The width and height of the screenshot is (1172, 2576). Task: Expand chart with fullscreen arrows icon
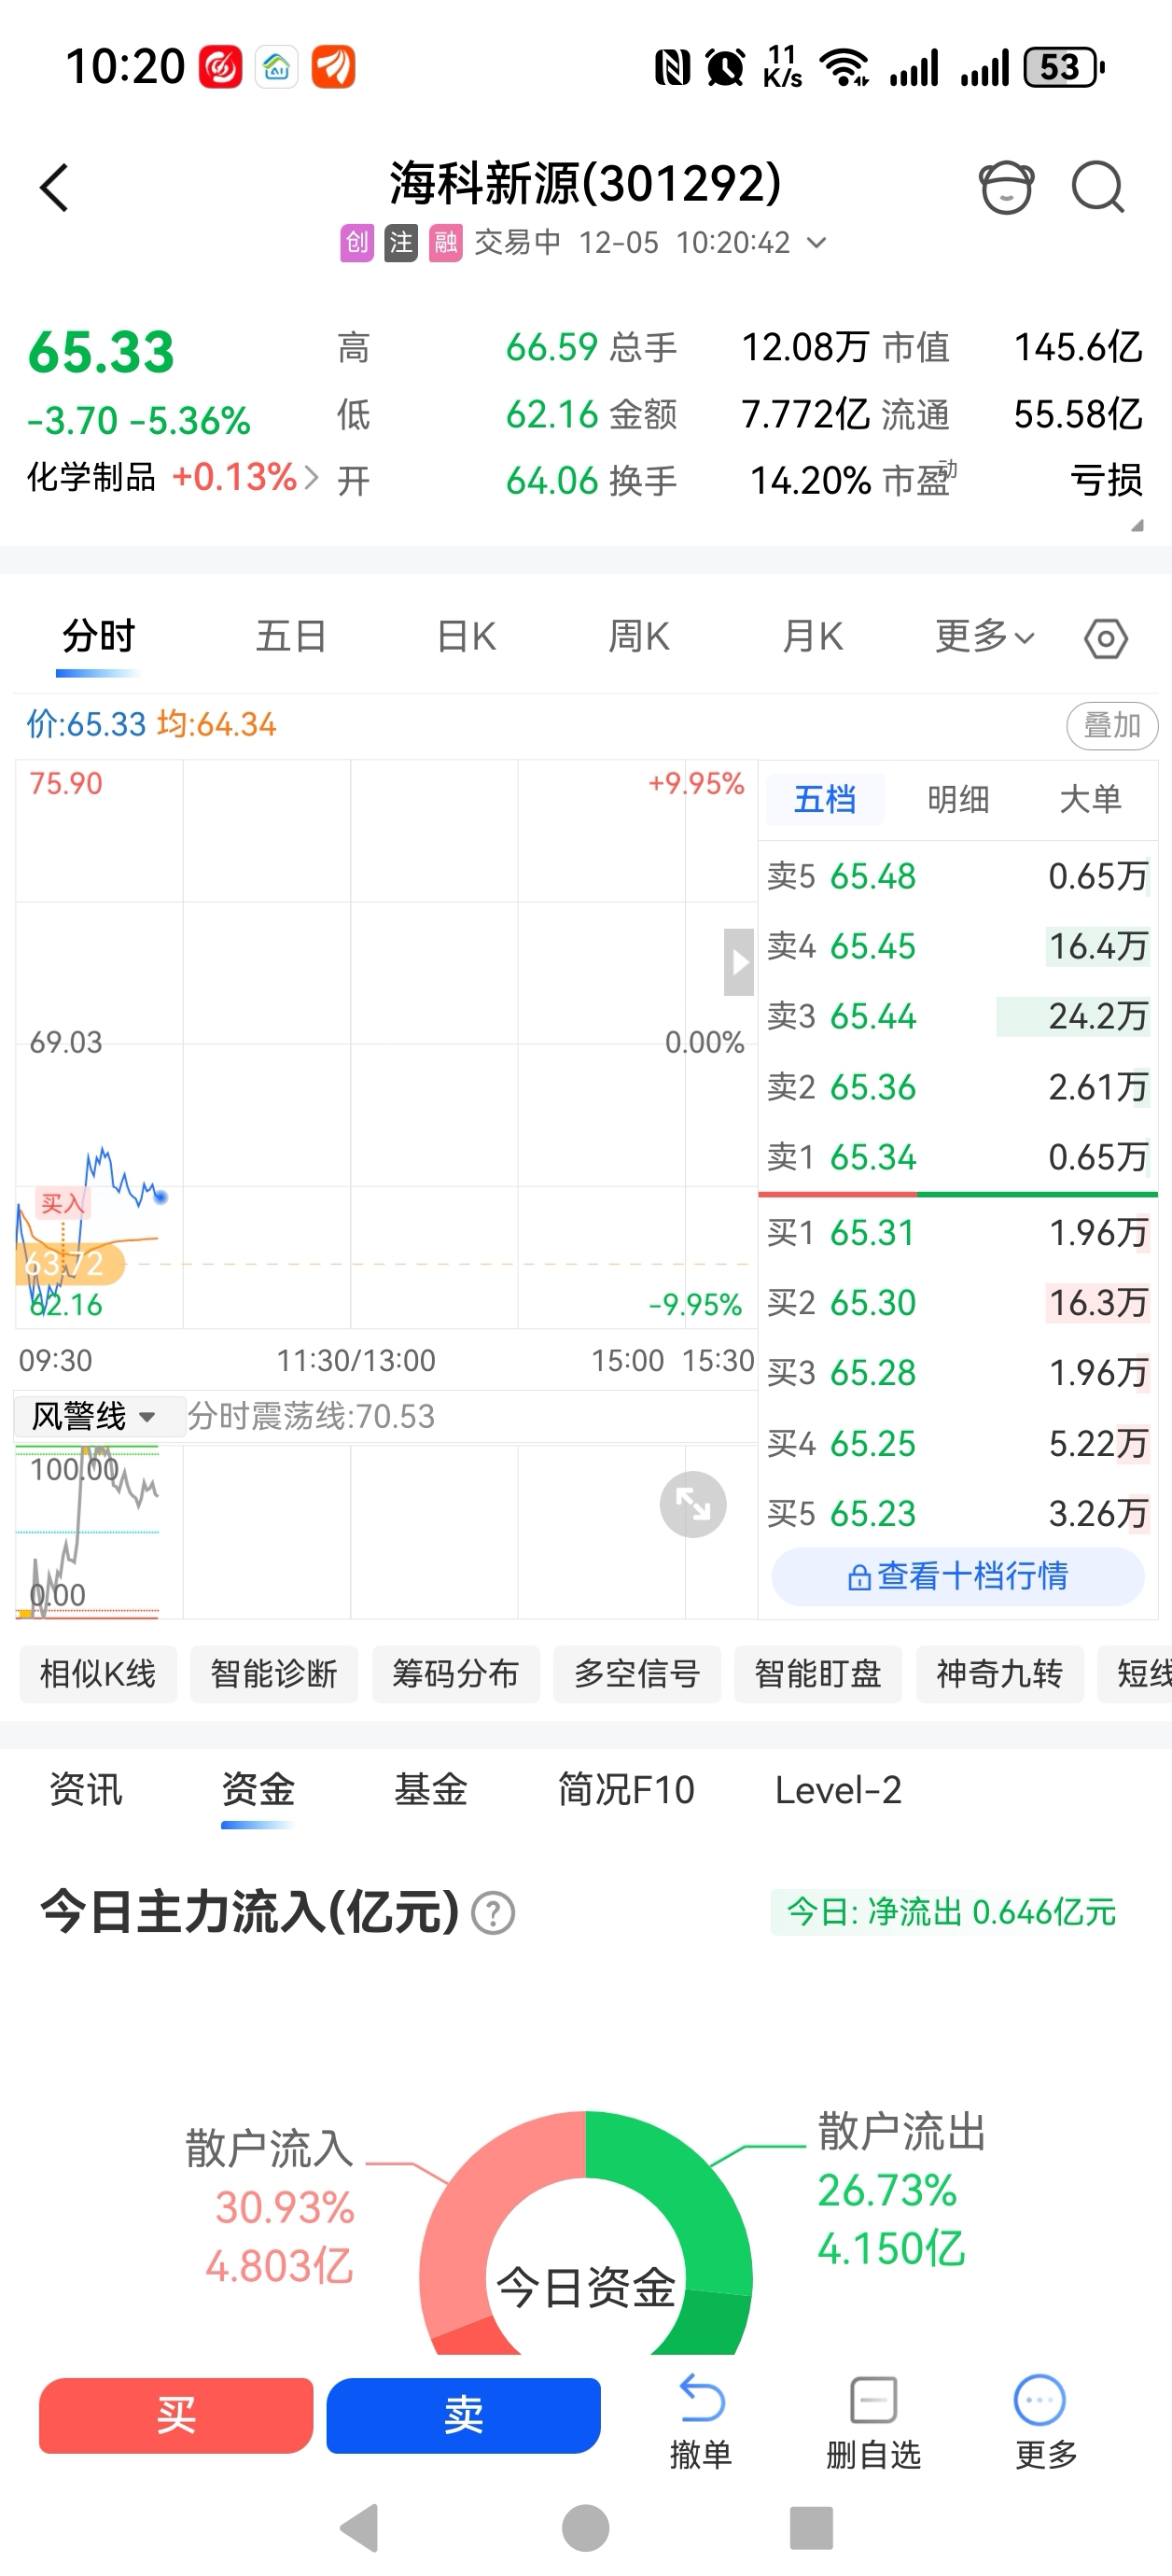693,1504
